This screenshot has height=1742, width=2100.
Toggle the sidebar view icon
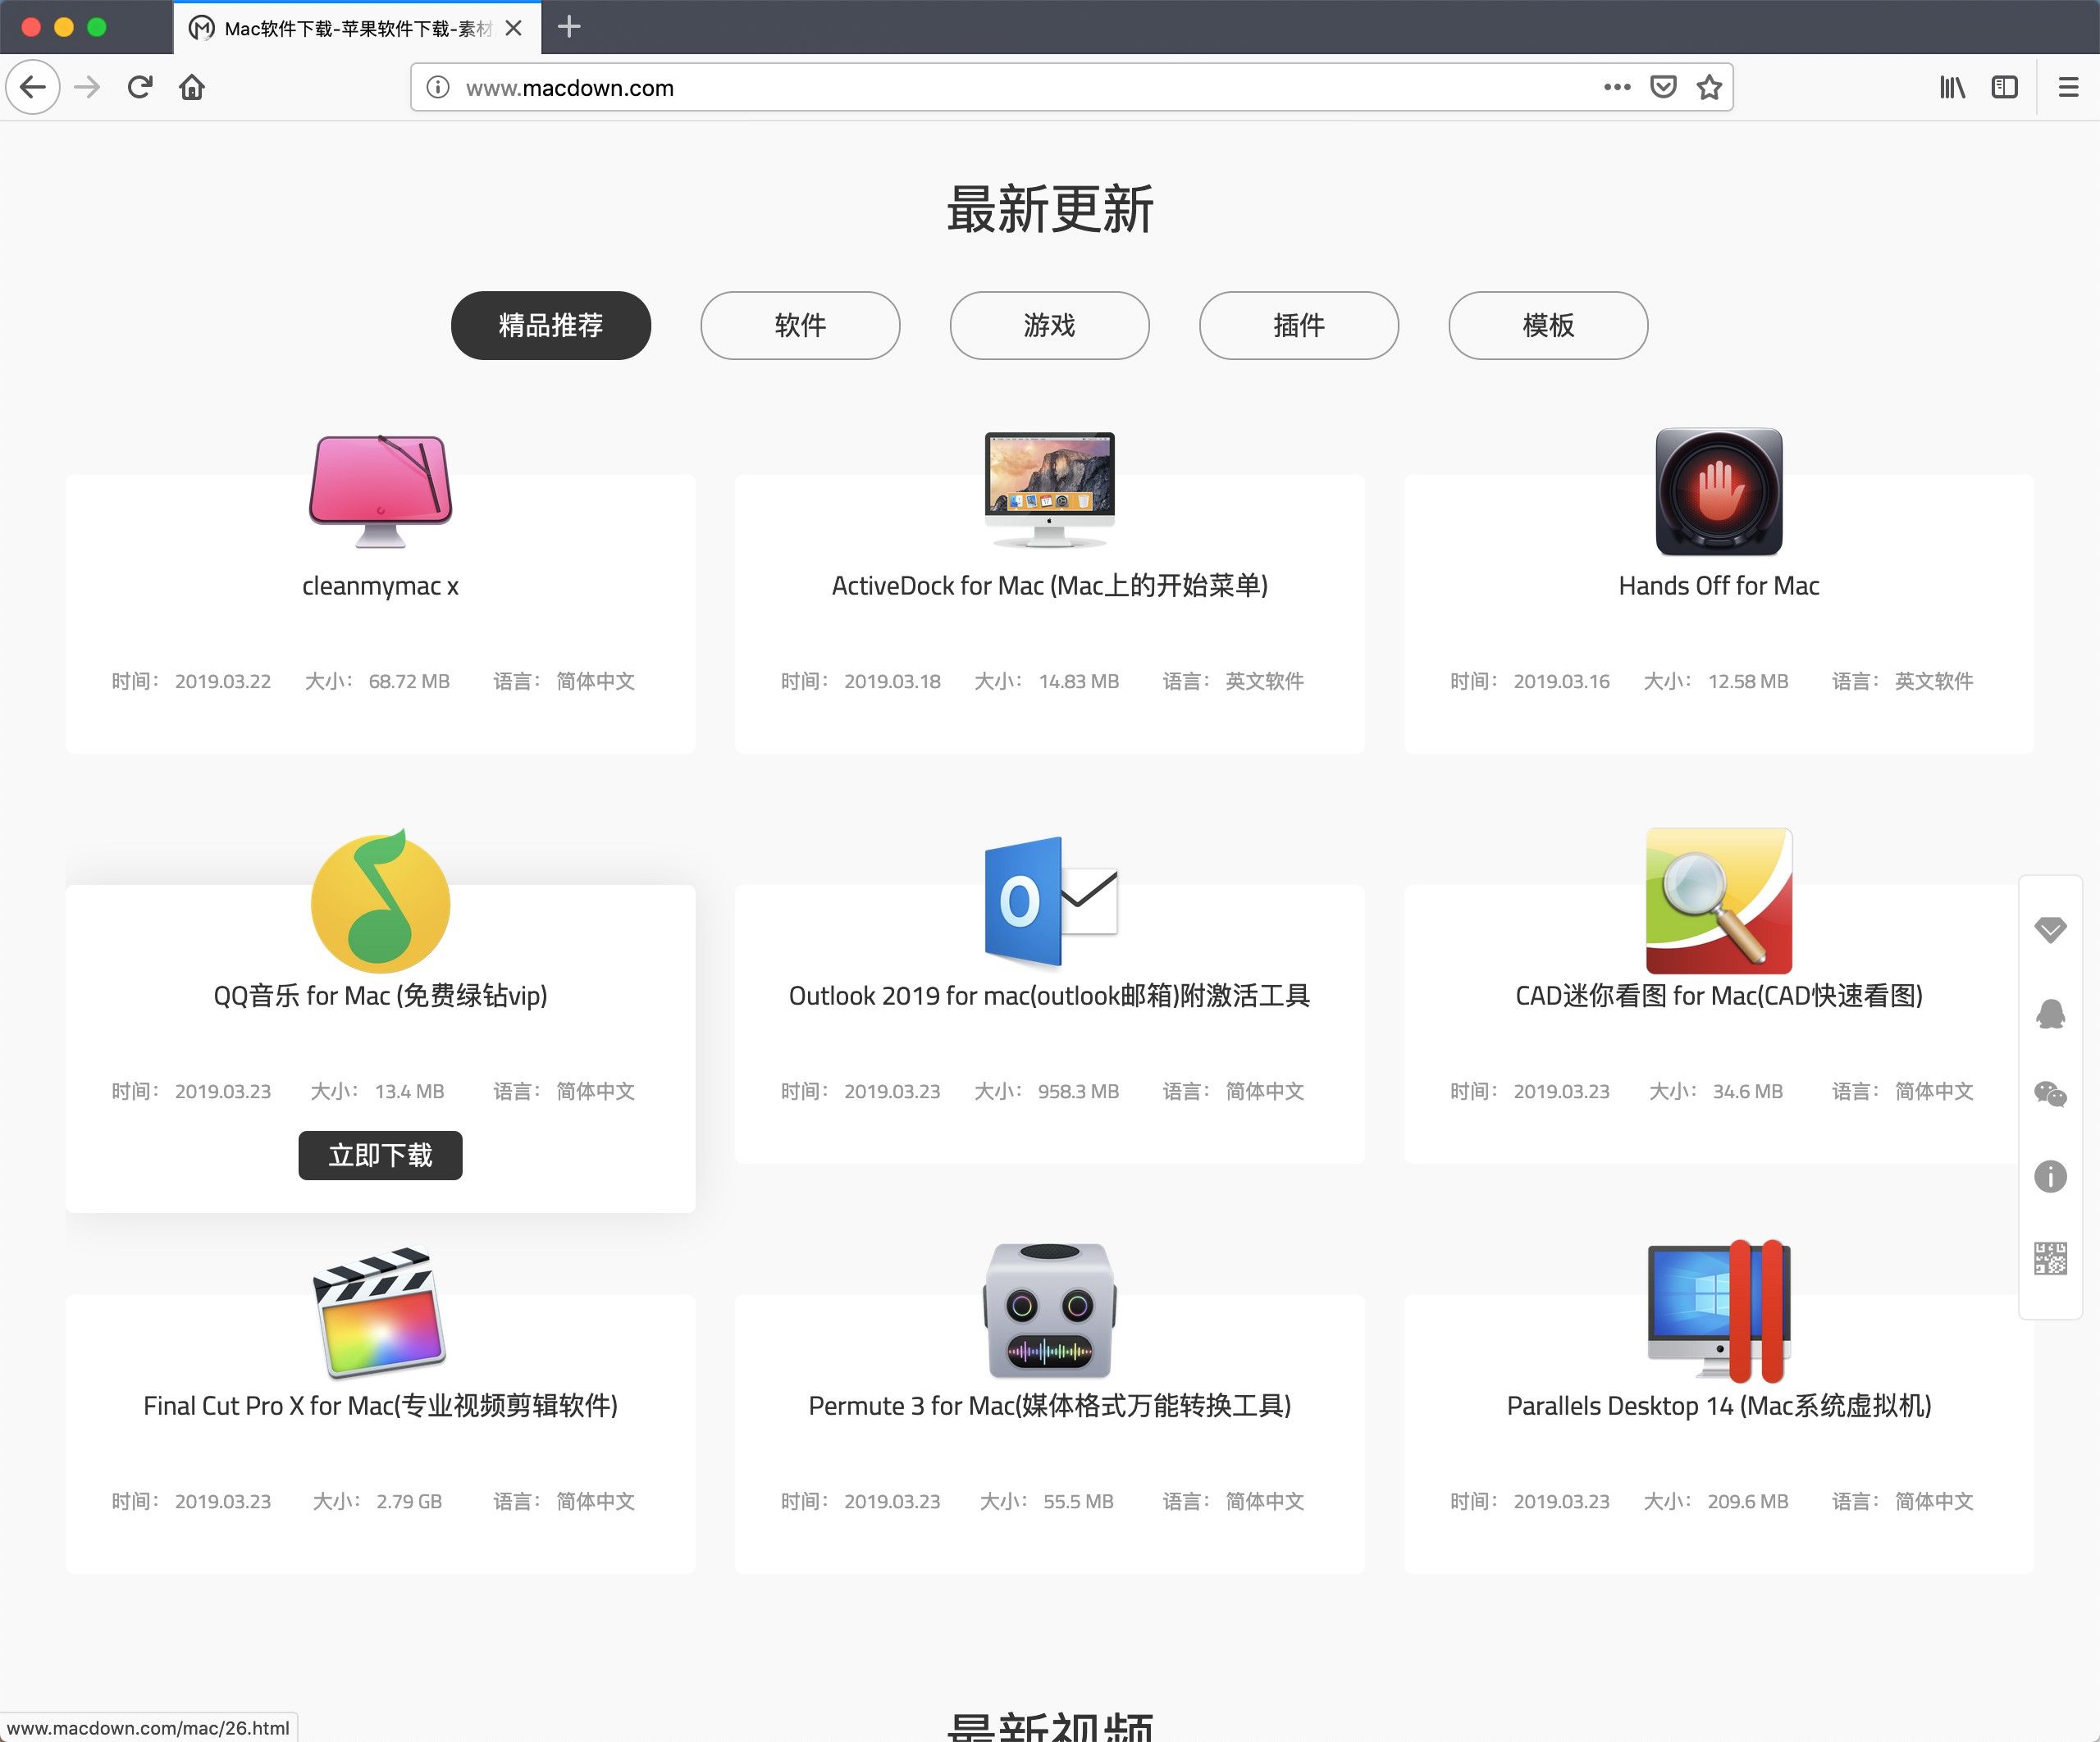[x=2004, y=87]
